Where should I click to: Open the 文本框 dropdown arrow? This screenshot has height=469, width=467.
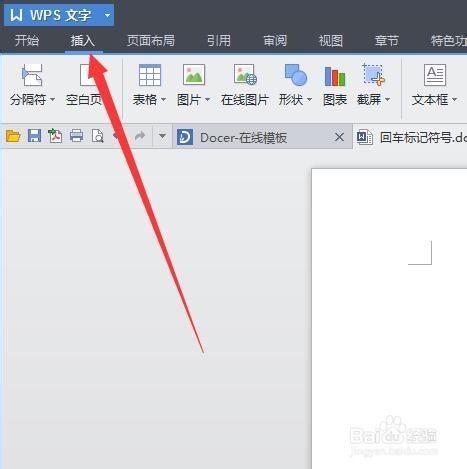tap(454, 99)
